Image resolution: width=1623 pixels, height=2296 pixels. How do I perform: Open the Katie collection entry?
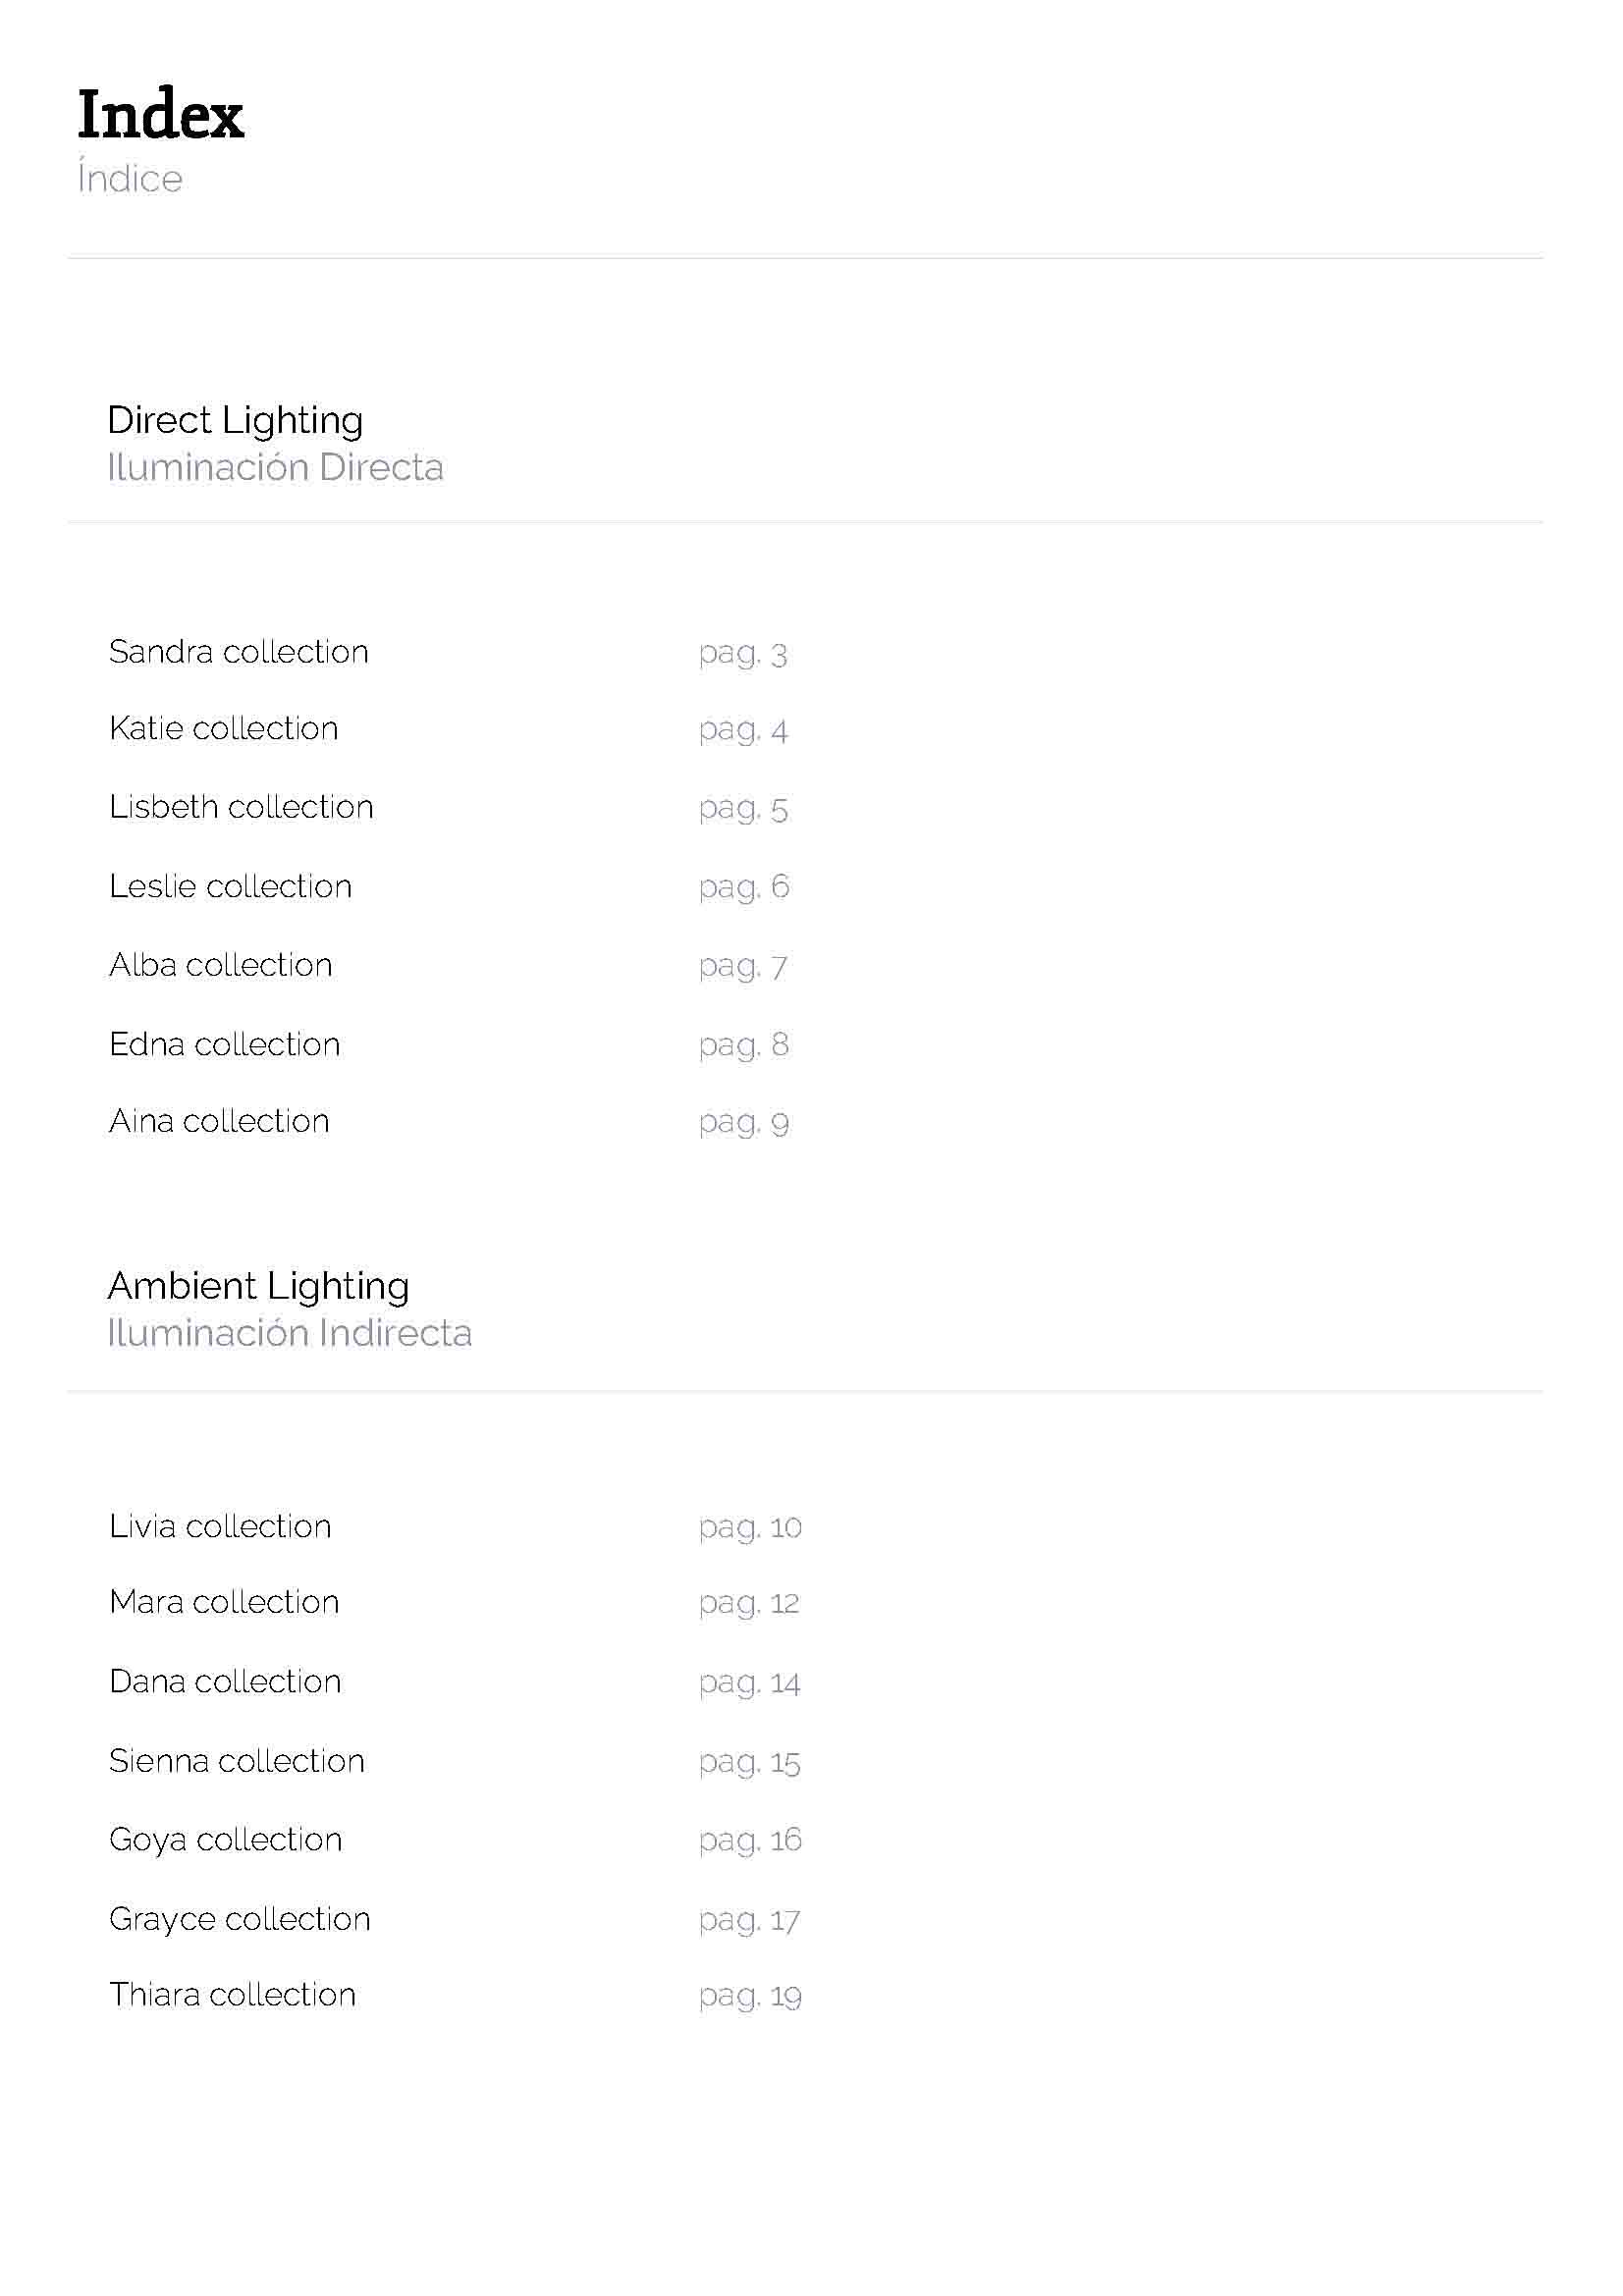click(224, 728)
